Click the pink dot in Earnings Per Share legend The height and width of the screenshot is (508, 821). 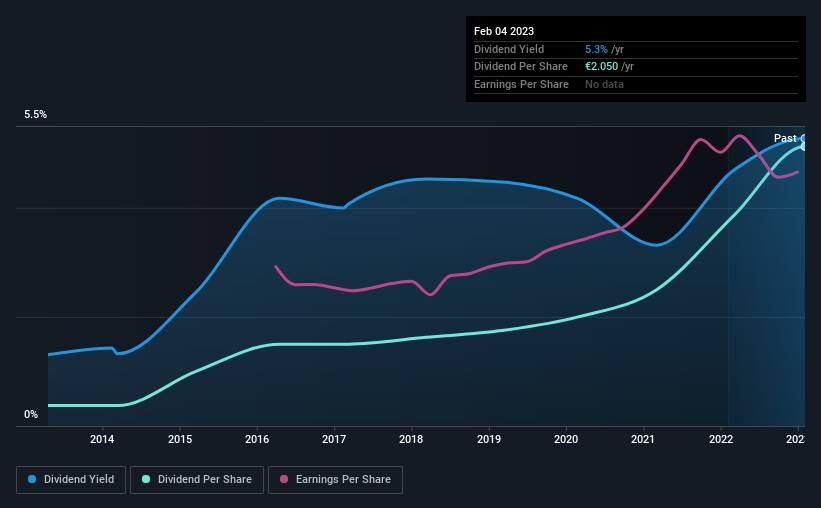[x=284, y=480]
